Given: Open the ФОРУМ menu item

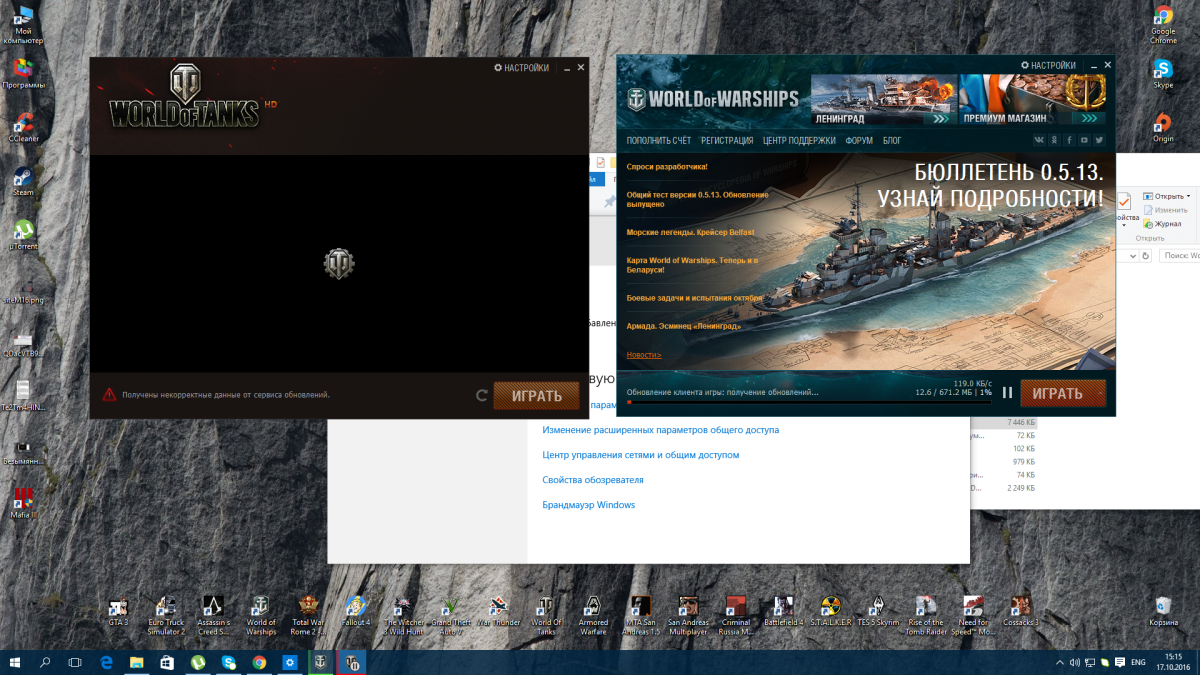Looking at the screenshot, I should tap(859, 141).
